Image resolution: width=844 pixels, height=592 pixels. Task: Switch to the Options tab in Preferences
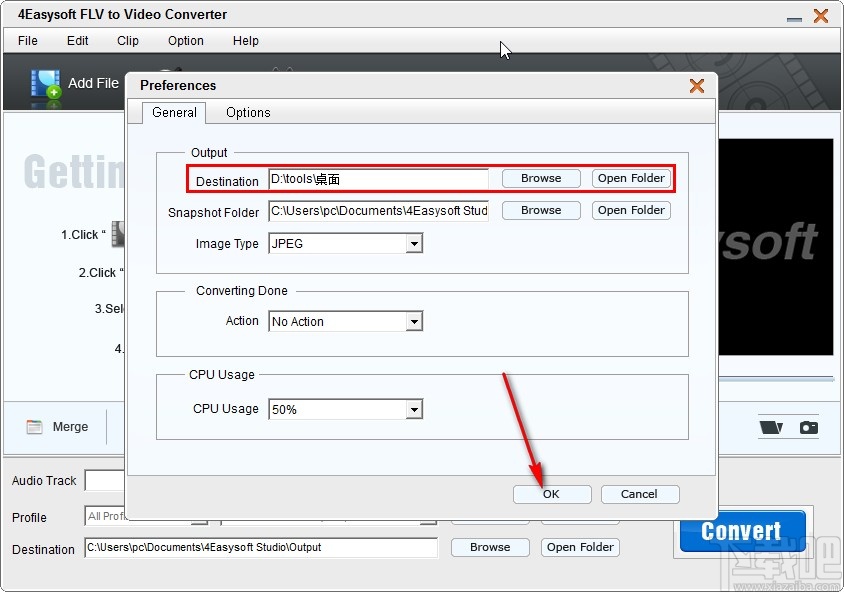click(x=247, y=112)
